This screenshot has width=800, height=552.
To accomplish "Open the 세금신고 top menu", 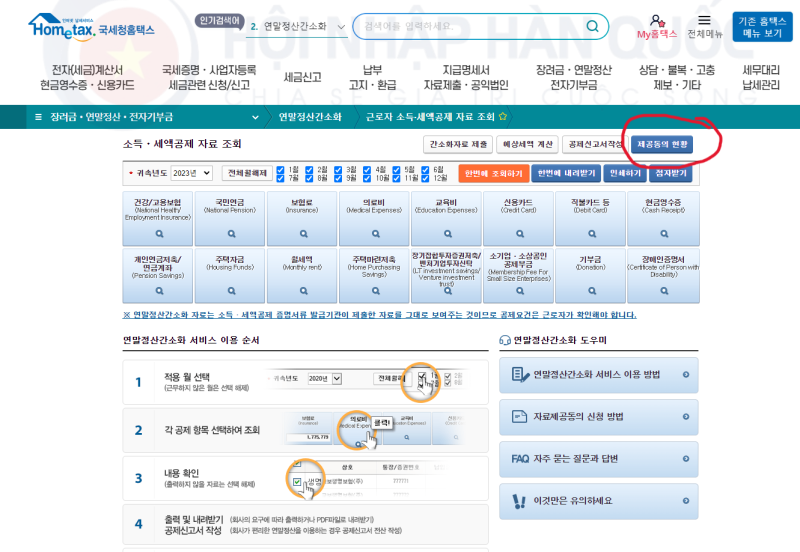I will click(302, 77).
